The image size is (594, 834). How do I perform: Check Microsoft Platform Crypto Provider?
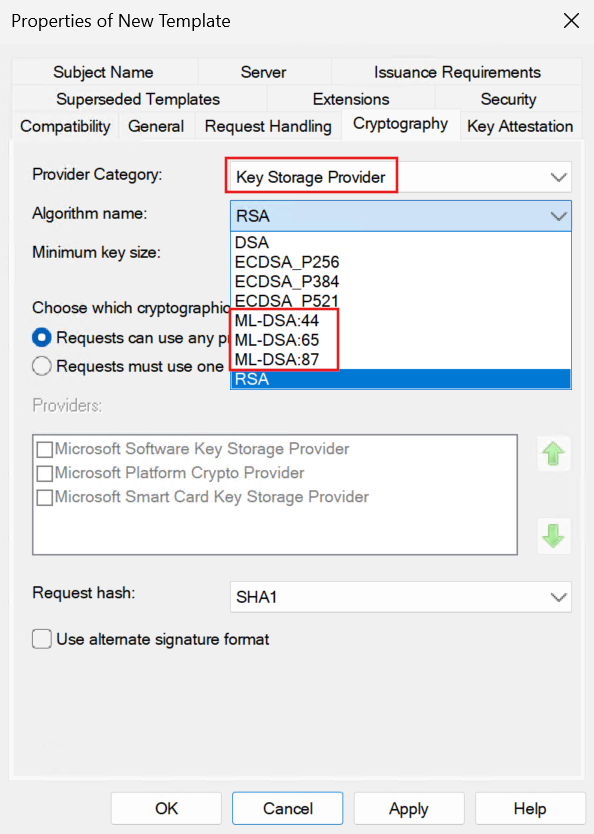(x=45, y=473)
